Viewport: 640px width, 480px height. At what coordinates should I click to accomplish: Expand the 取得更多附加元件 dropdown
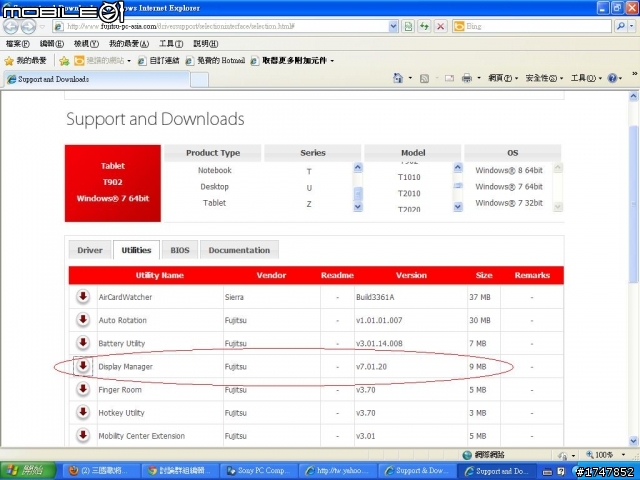tap(332, 61)
